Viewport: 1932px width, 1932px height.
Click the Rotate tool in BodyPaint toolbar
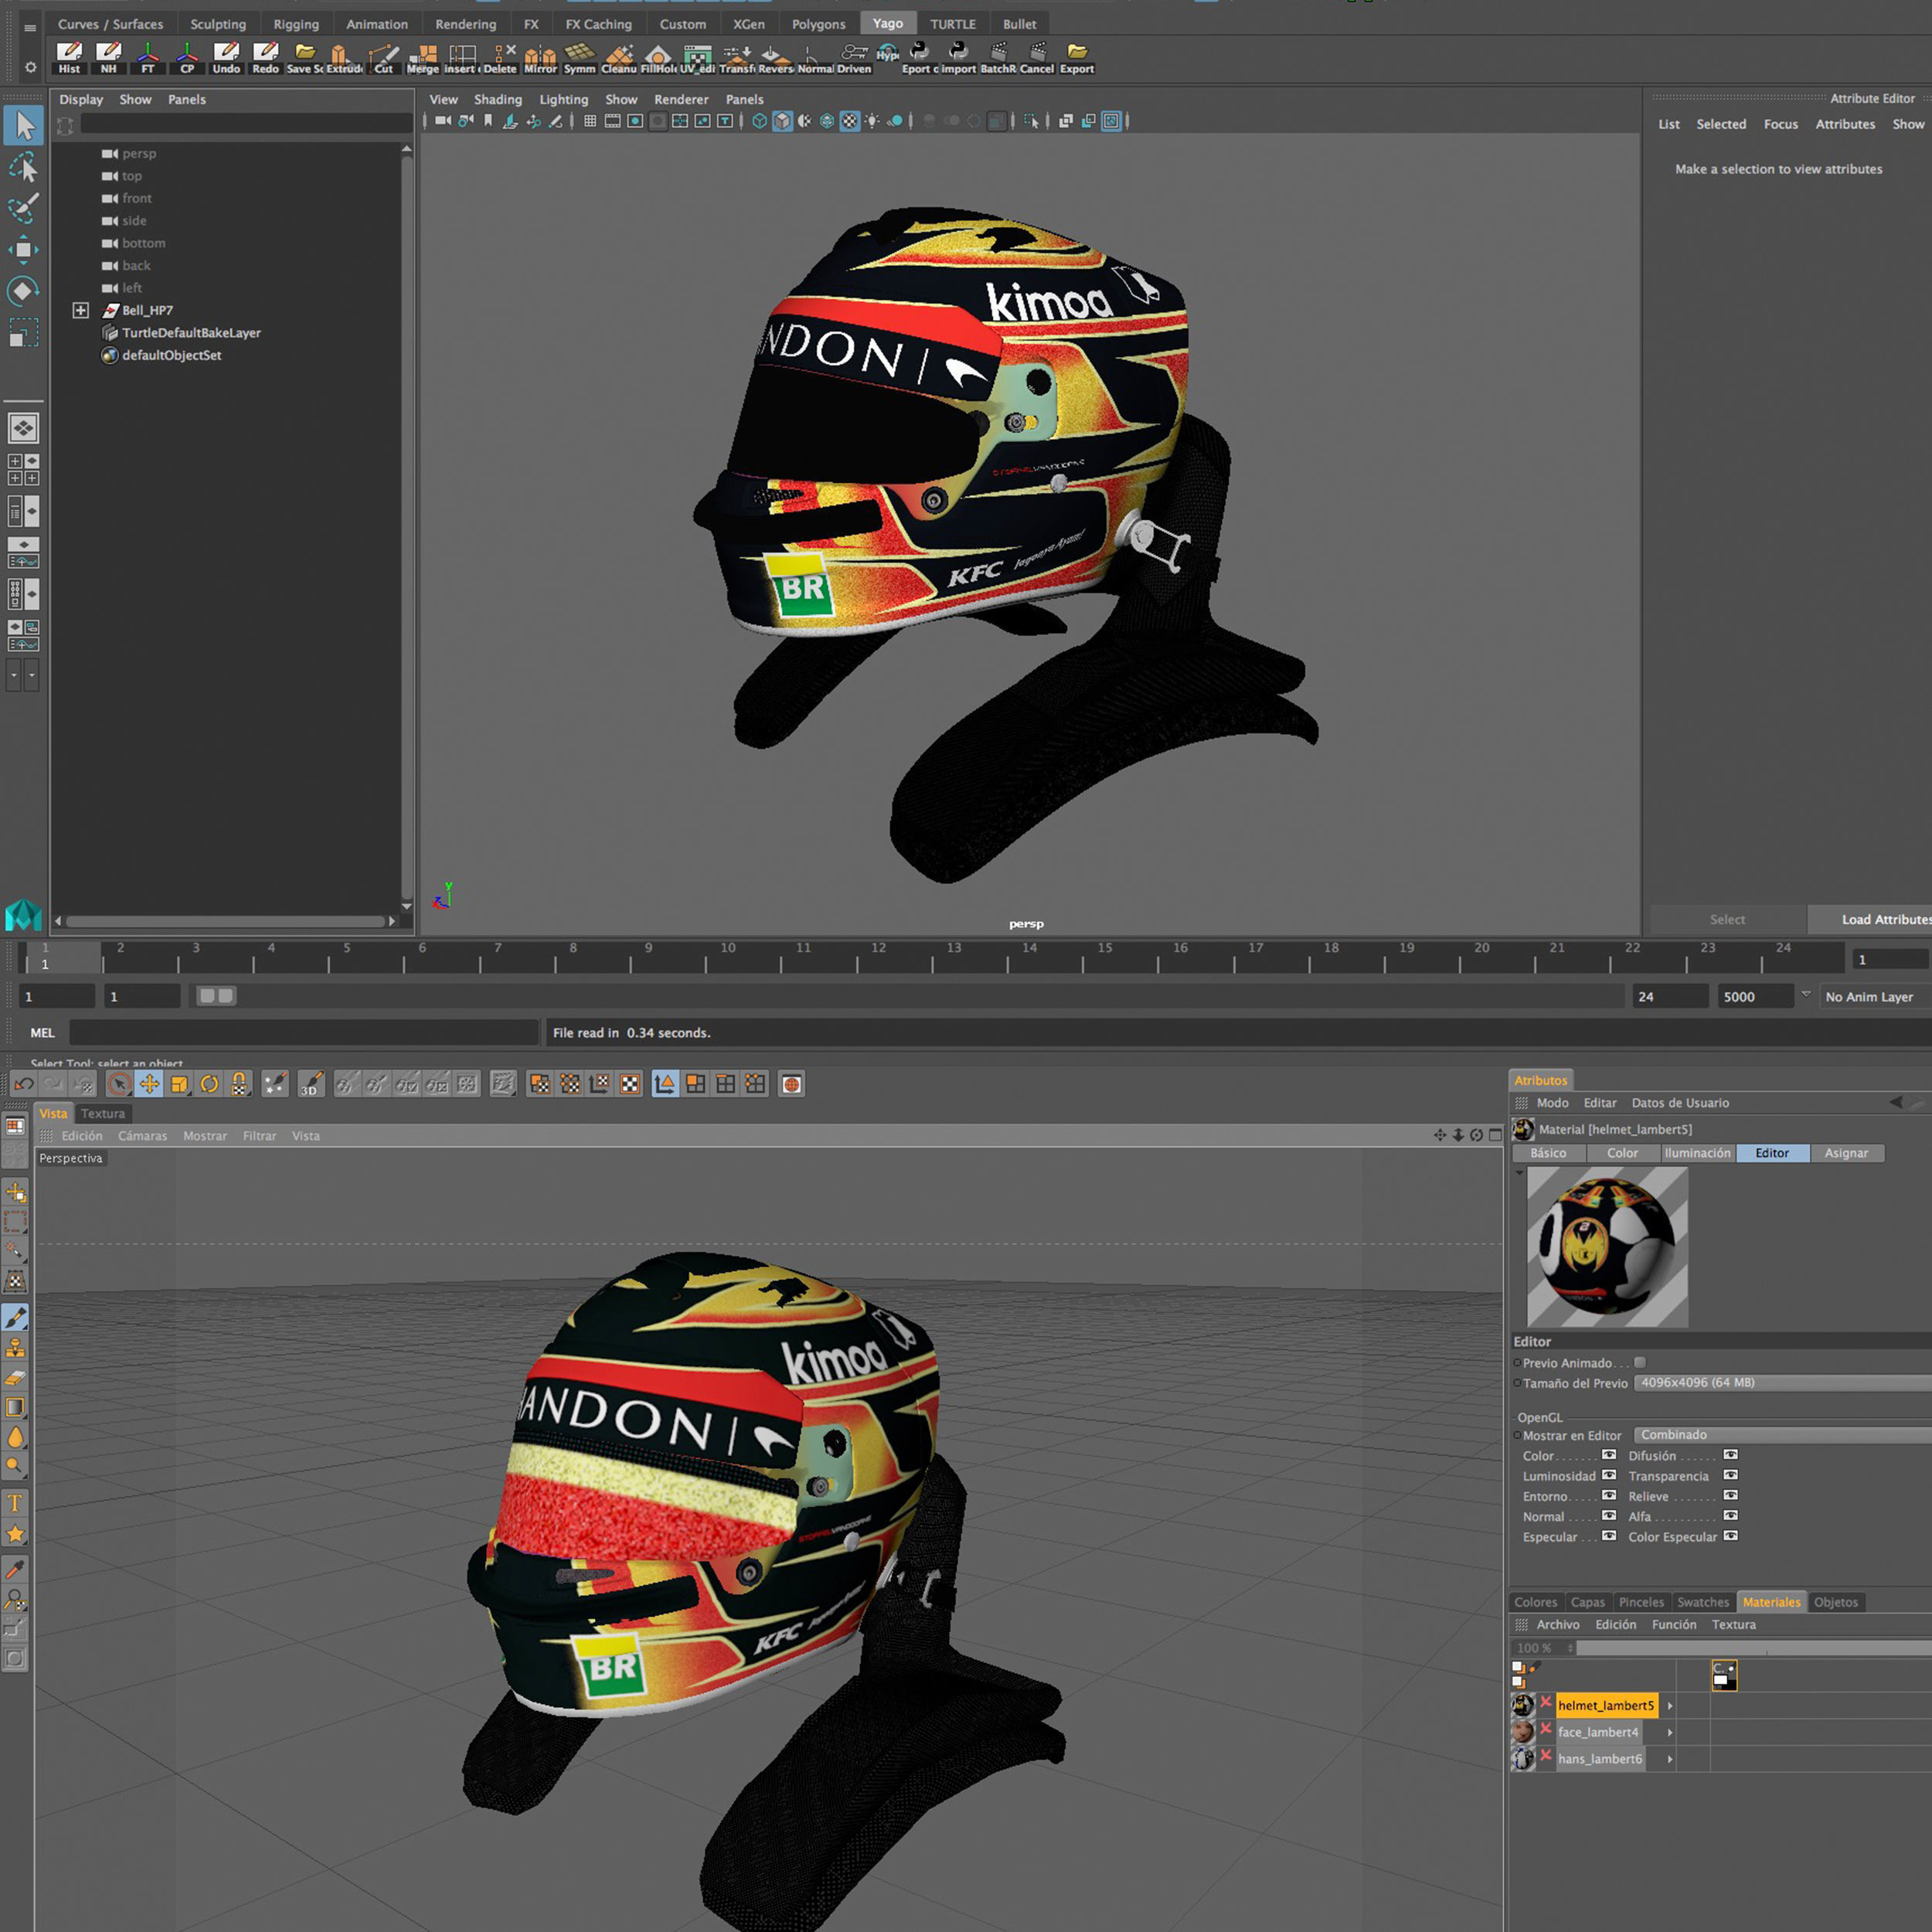[x=209, y=1084]
